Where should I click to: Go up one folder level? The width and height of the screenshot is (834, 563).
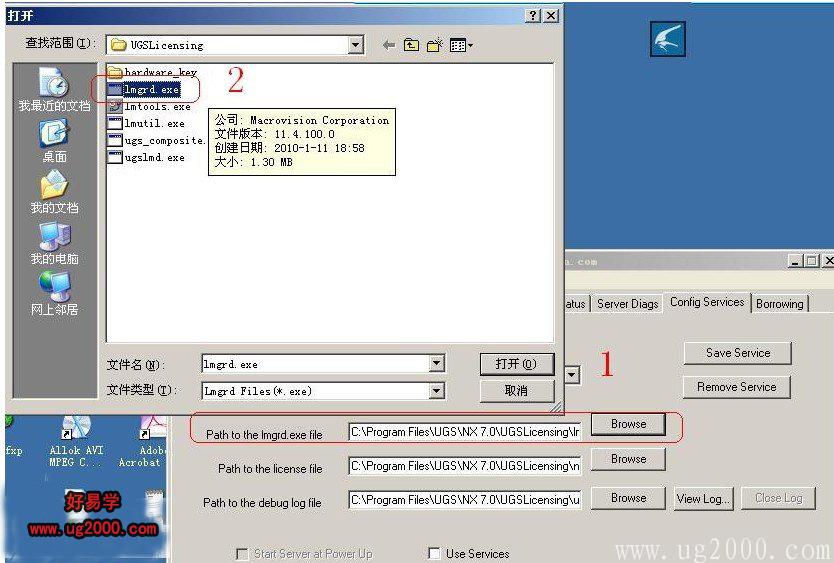click(x=411, y=45)
